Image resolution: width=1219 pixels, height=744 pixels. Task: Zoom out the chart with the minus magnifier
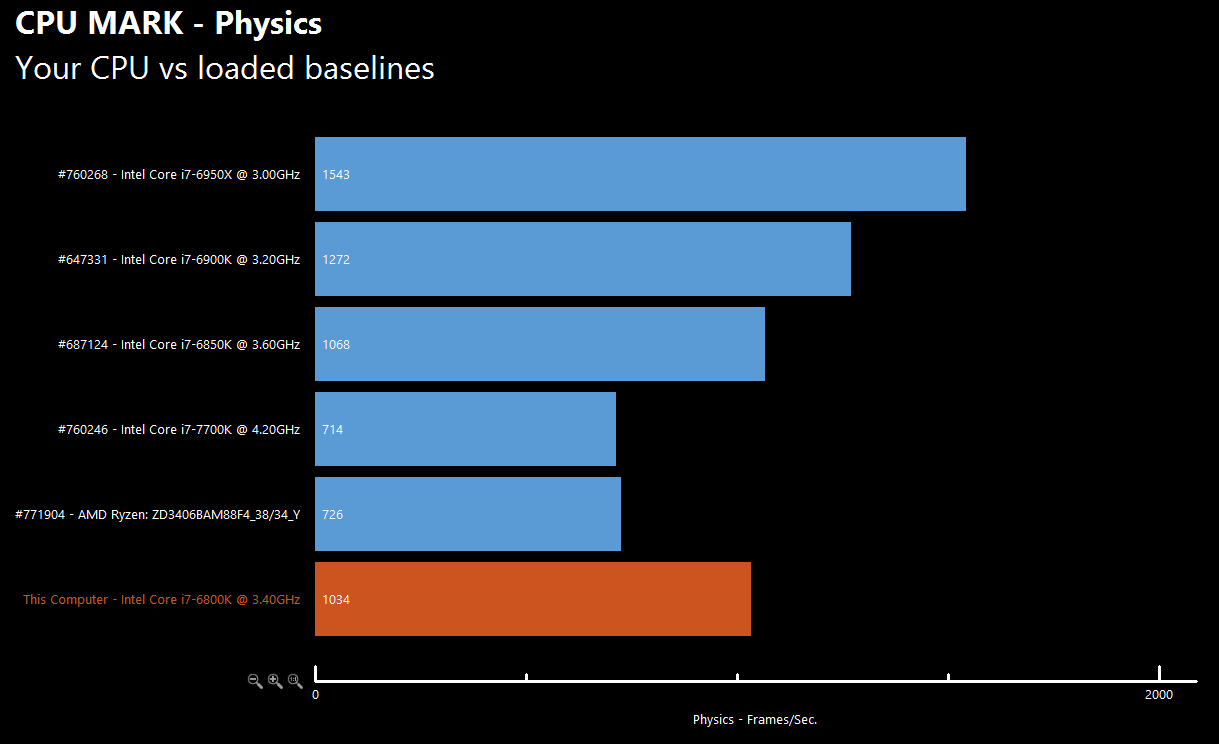point(255,681)
